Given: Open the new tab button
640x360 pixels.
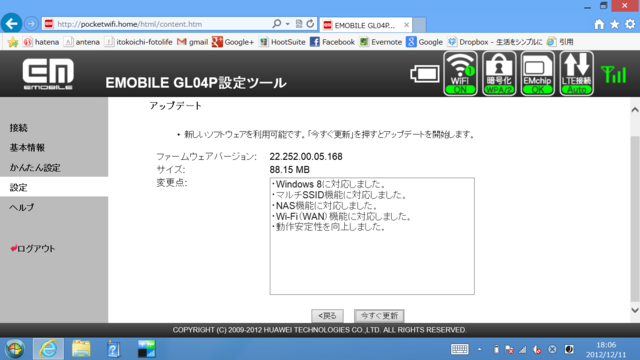Looking at the screenshot, I should tap(420, 25).
